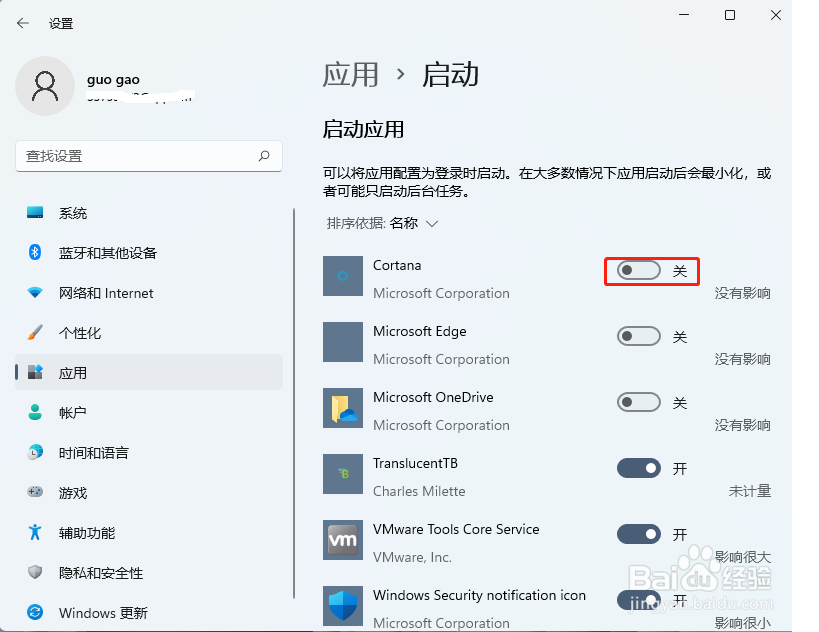Image resolution: width=819 pixels, height=632 pixels.
Task: Maximize the 设置 window
Action: [x=730, y=15]
